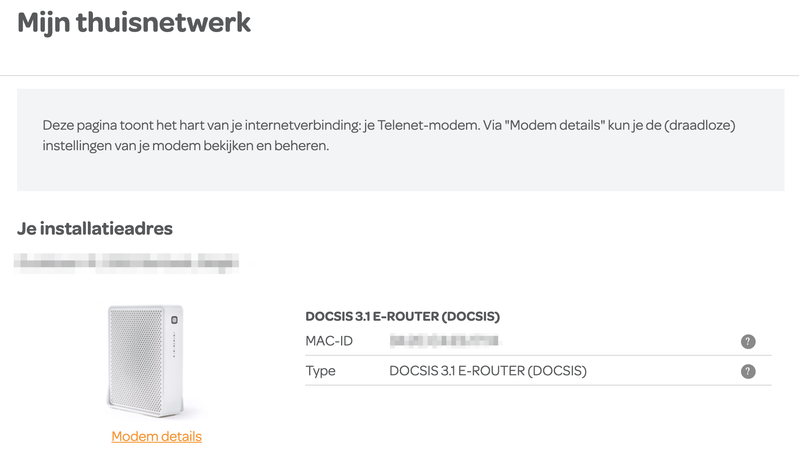Click the MAC-ID label
799x459 pixels.
coord(330,342)
